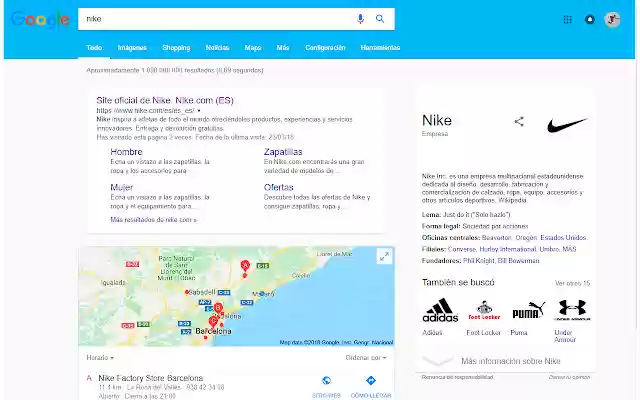This screenshot has height=400, width=640.
Task: Open the Más menu
Action: coord(283,48)
